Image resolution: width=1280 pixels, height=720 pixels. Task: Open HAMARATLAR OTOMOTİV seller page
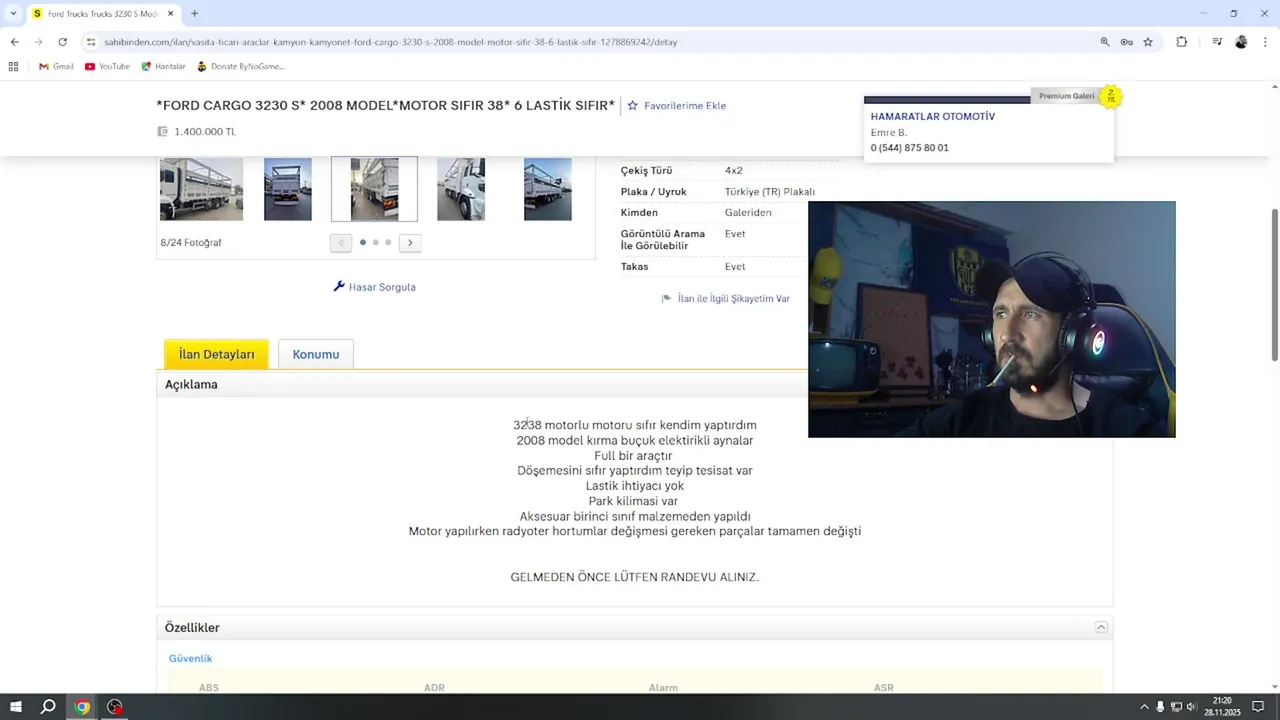(x=932, y=116)
